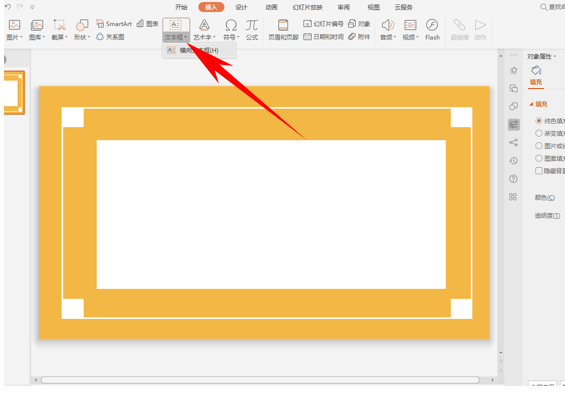Open the four-squares apps sidebar icon
Viewport: 565px width, 393px height.
513,197
